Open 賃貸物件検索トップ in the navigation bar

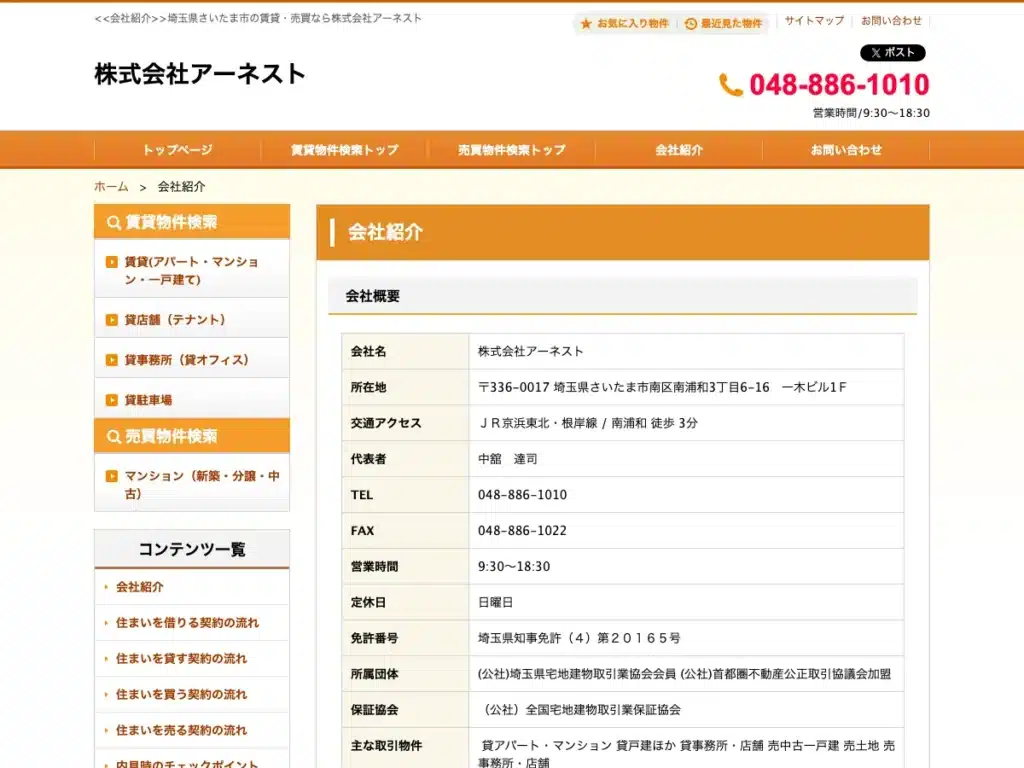tap(345, 150)
